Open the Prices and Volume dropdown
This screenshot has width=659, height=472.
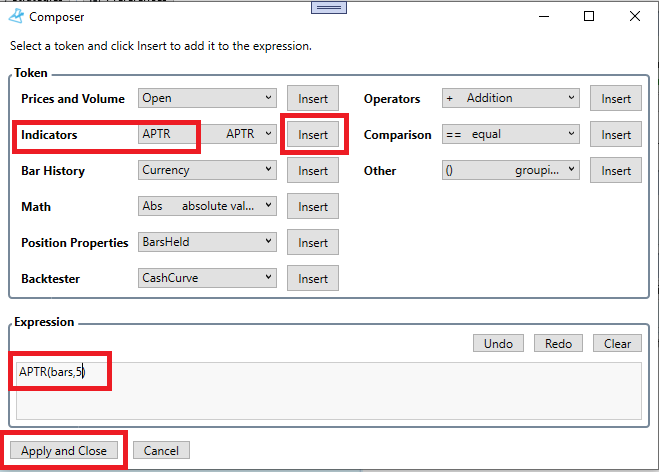(207, 98)
